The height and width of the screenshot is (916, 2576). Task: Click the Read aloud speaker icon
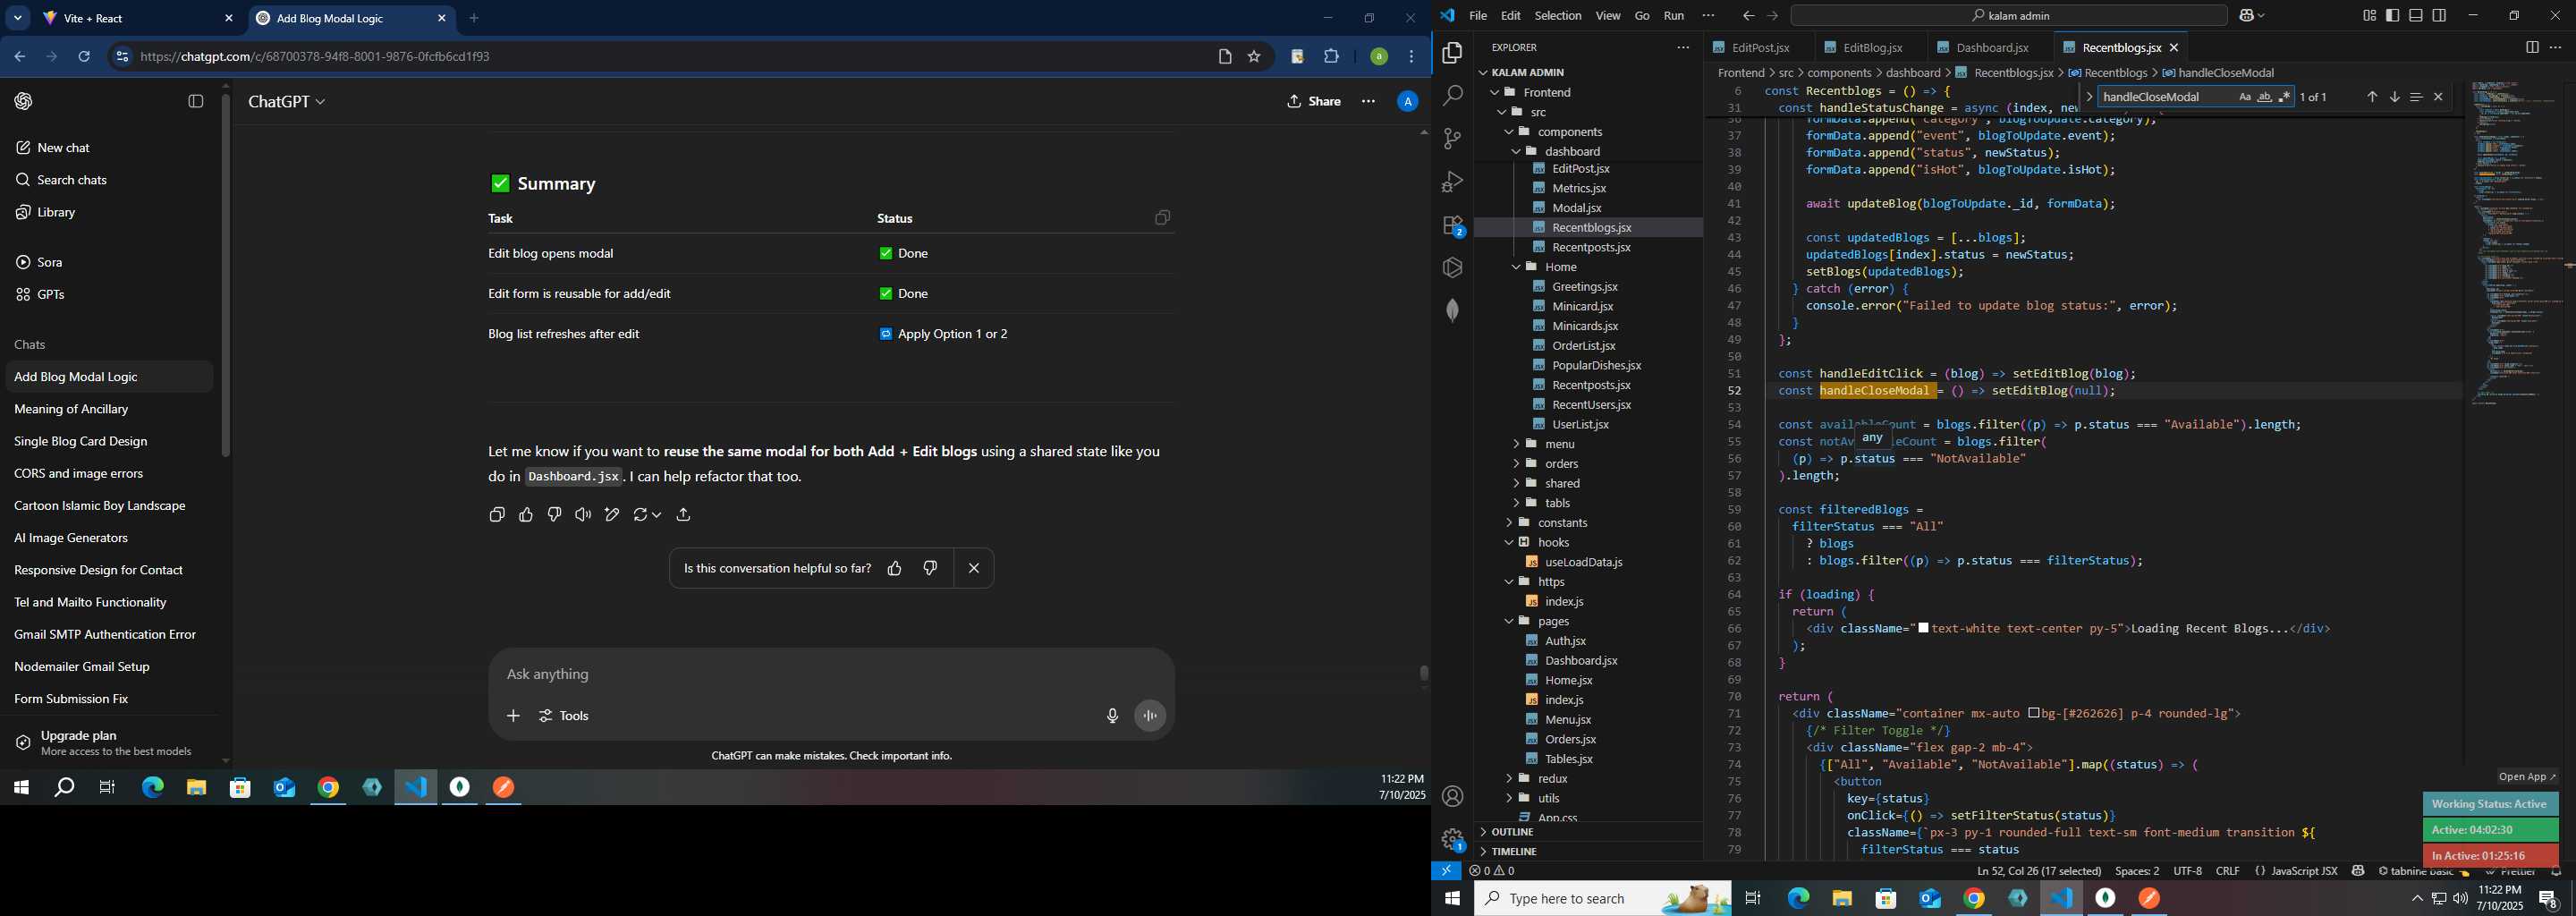[x=583, y=514]
